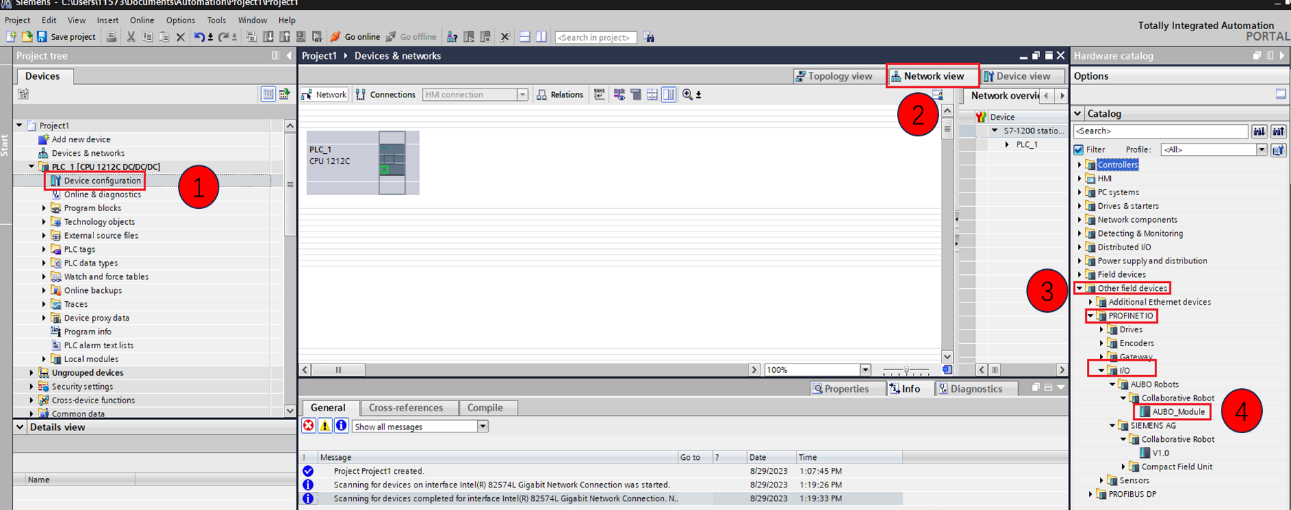
Task: Click the Cut scissors icon
Action: [131, 37]
